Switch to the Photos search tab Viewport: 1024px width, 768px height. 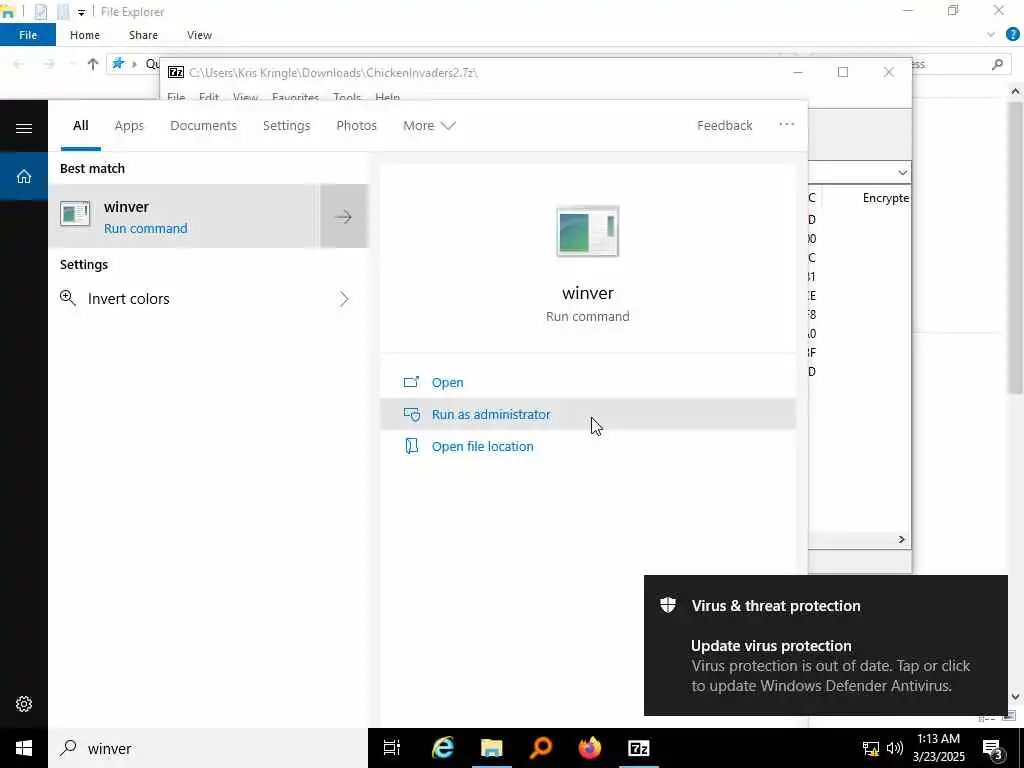[x=357, y=125]
